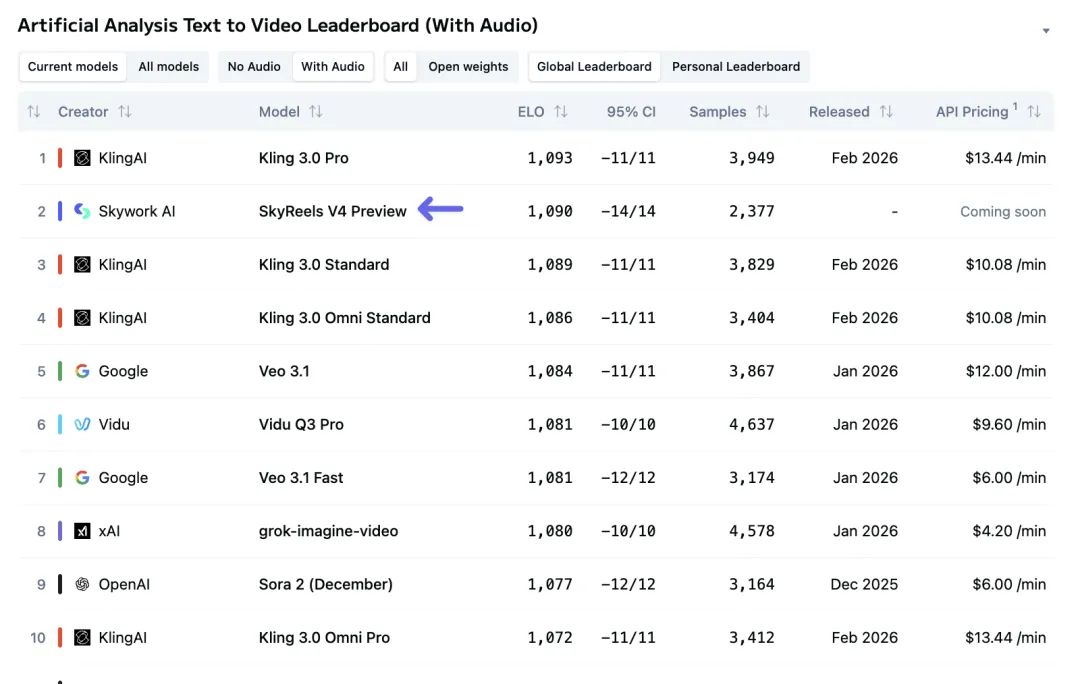Click KlingAI logo in Kling 3.0 Pro row
Viewport: 1080px width, 684px height.
[82, 158]
